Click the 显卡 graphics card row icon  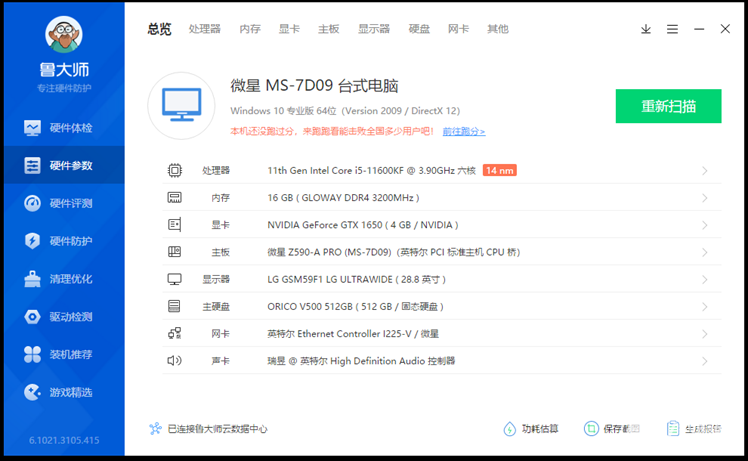tap(175, 225)
